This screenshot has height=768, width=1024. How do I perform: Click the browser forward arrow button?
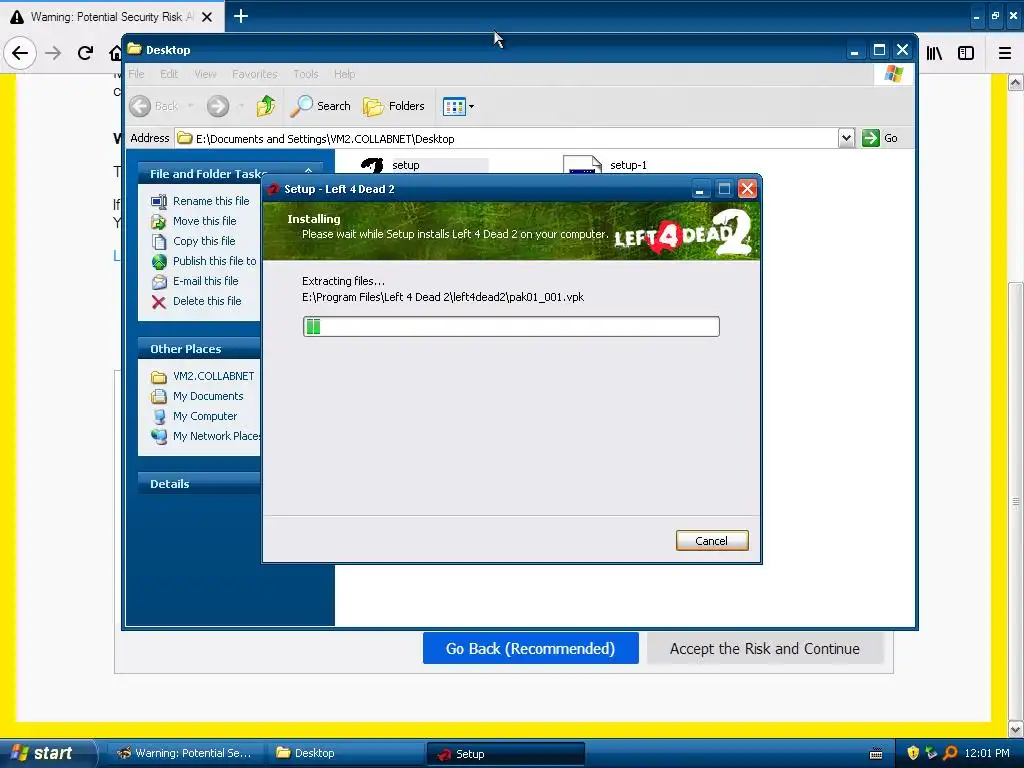(x=53, y=53)
